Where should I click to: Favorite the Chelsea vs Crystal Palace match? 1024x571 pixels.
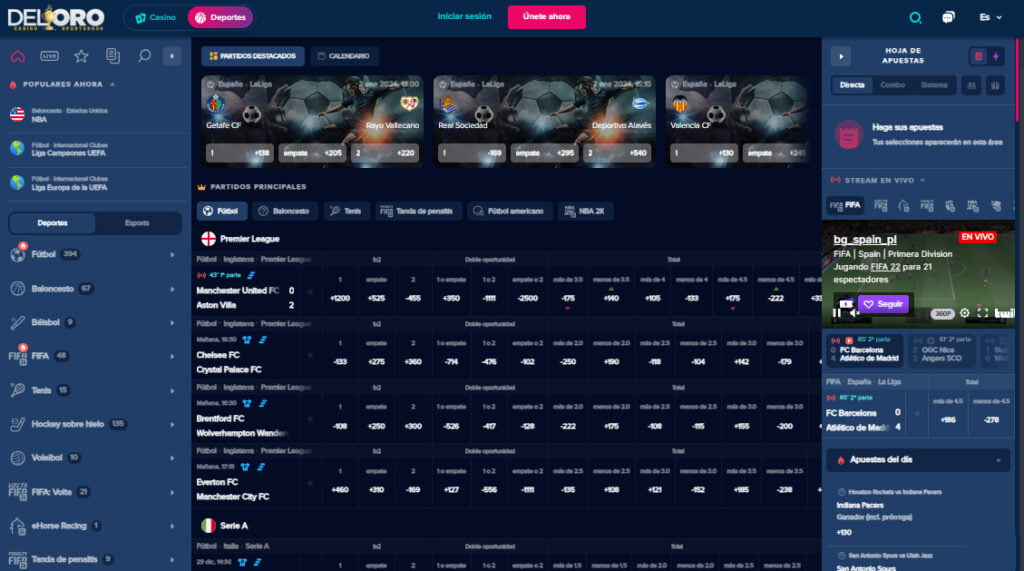coord(310,355)
